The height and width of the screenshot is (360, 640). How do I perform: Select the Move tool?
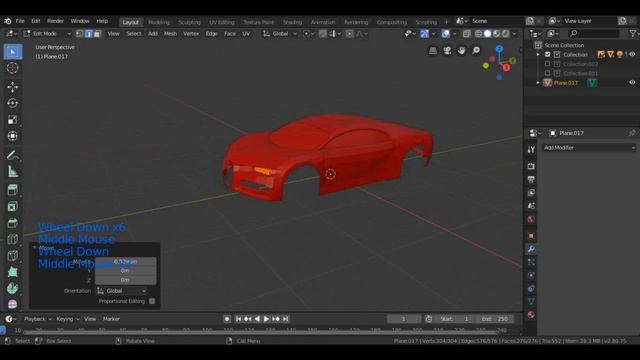tap(13, 87)
